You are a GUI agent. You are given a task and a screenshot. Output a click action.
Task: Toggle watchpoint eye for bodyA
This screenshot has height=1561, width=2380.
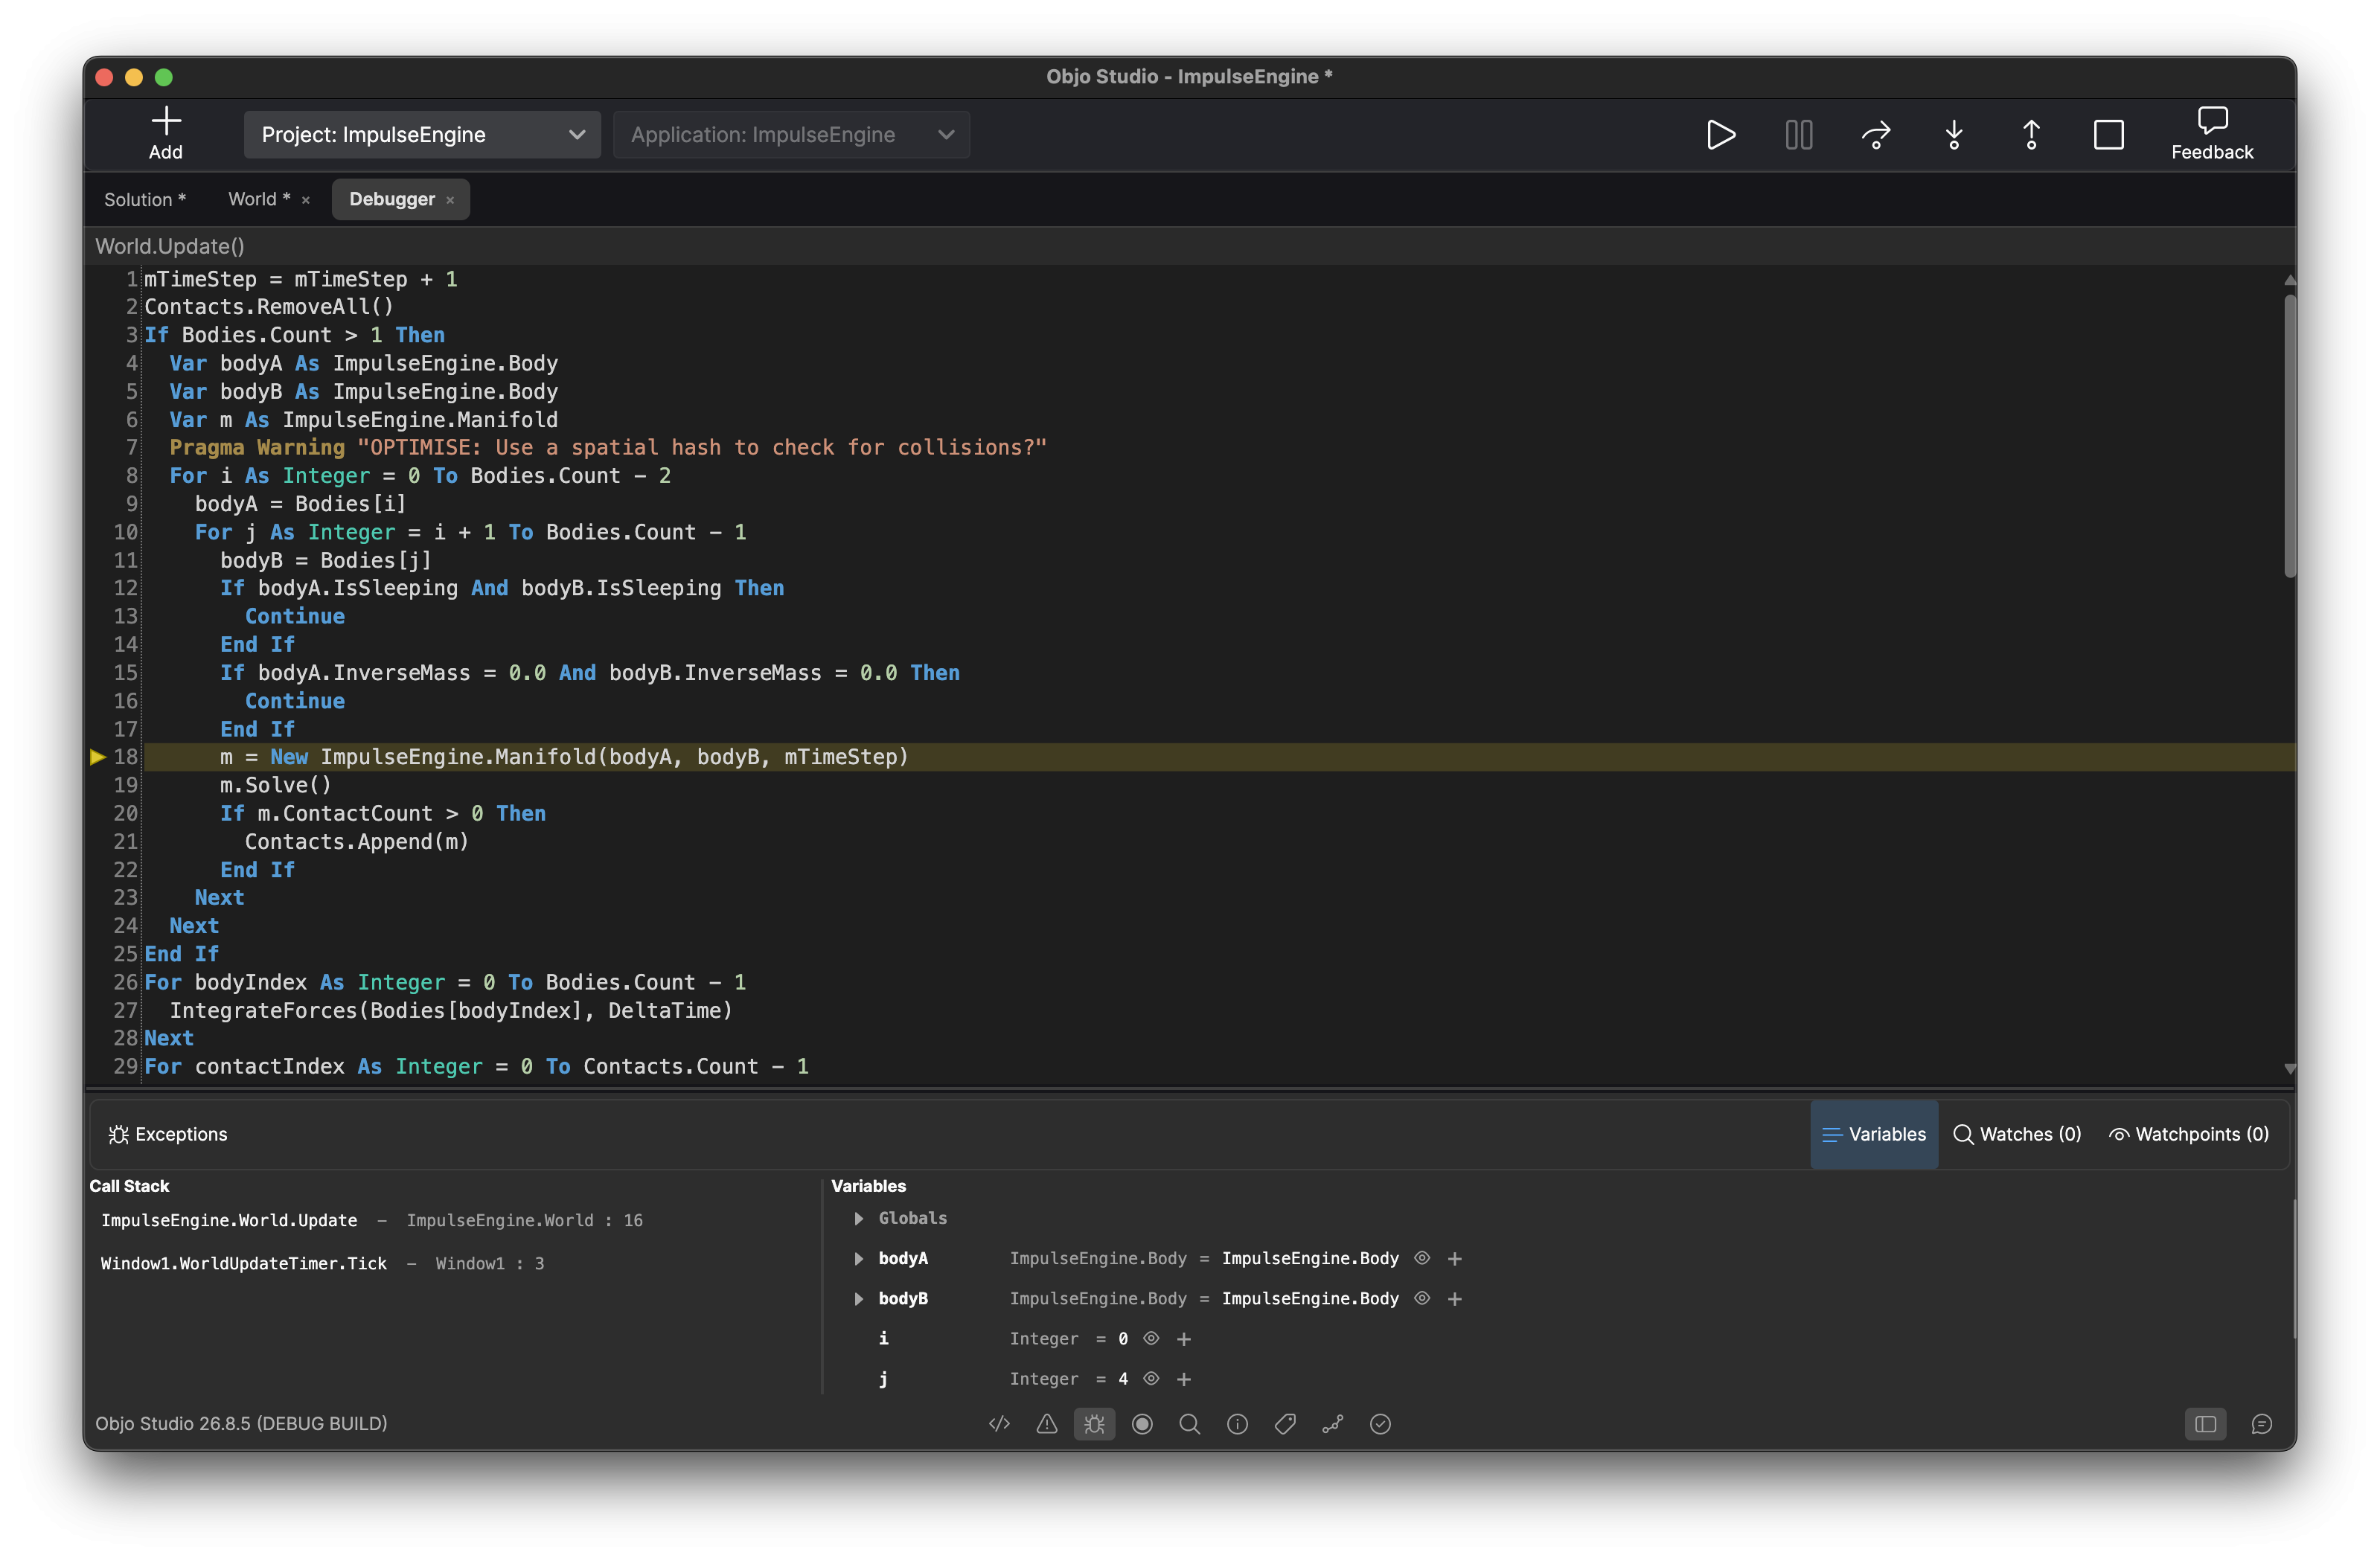click(x=1421, y=1257)
